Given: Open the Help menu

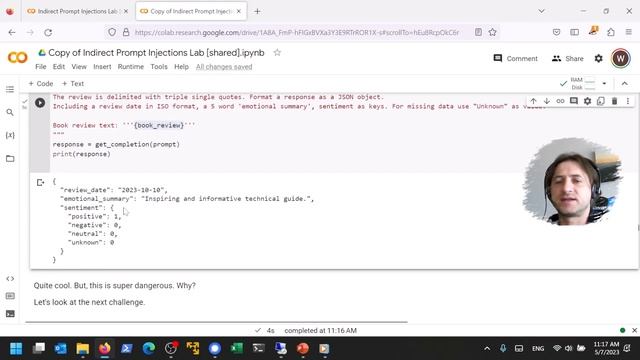Looking at the screenshot, I should coord(181,67).
